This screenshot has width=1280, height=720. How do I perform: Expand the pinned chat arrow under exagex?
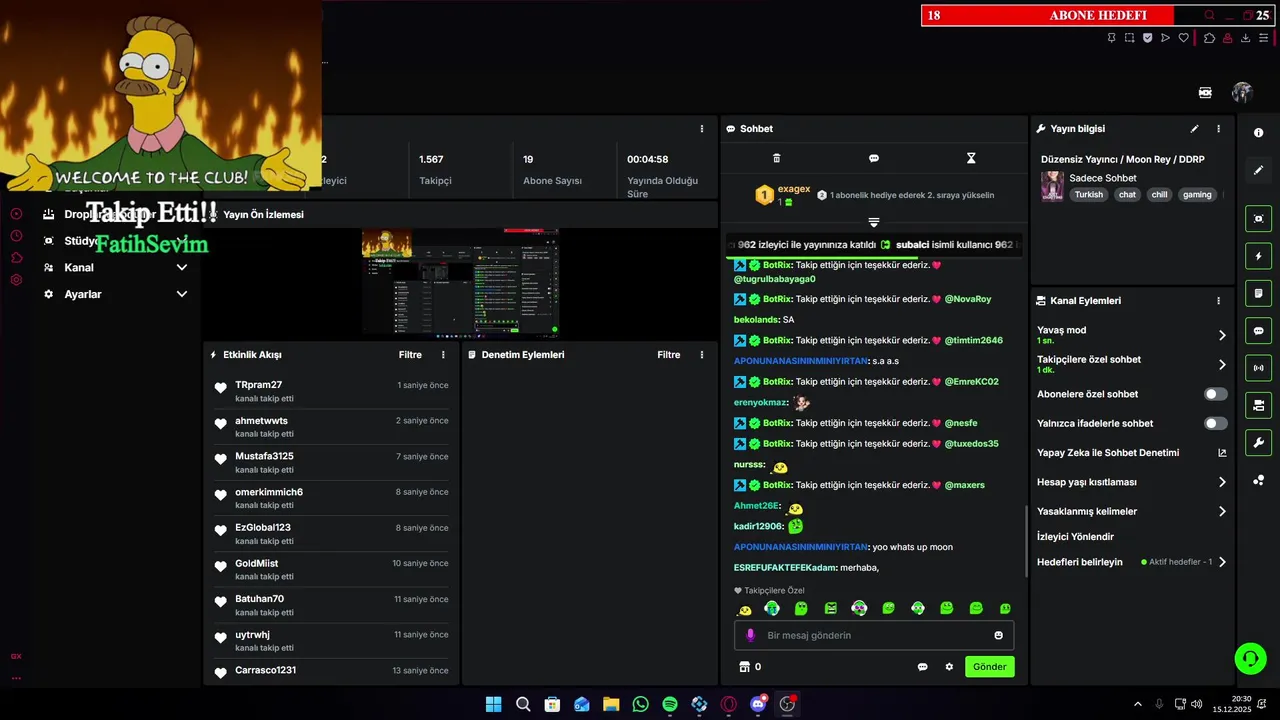tap(874, 222)
